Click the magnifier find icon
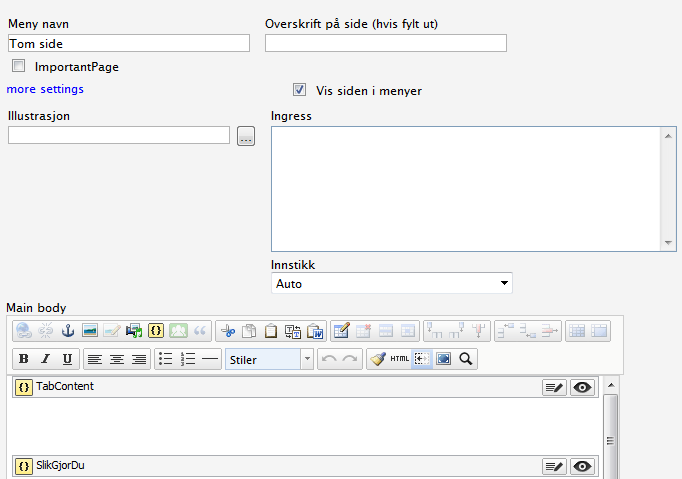 pyautogui.click(x=465, y=359)
